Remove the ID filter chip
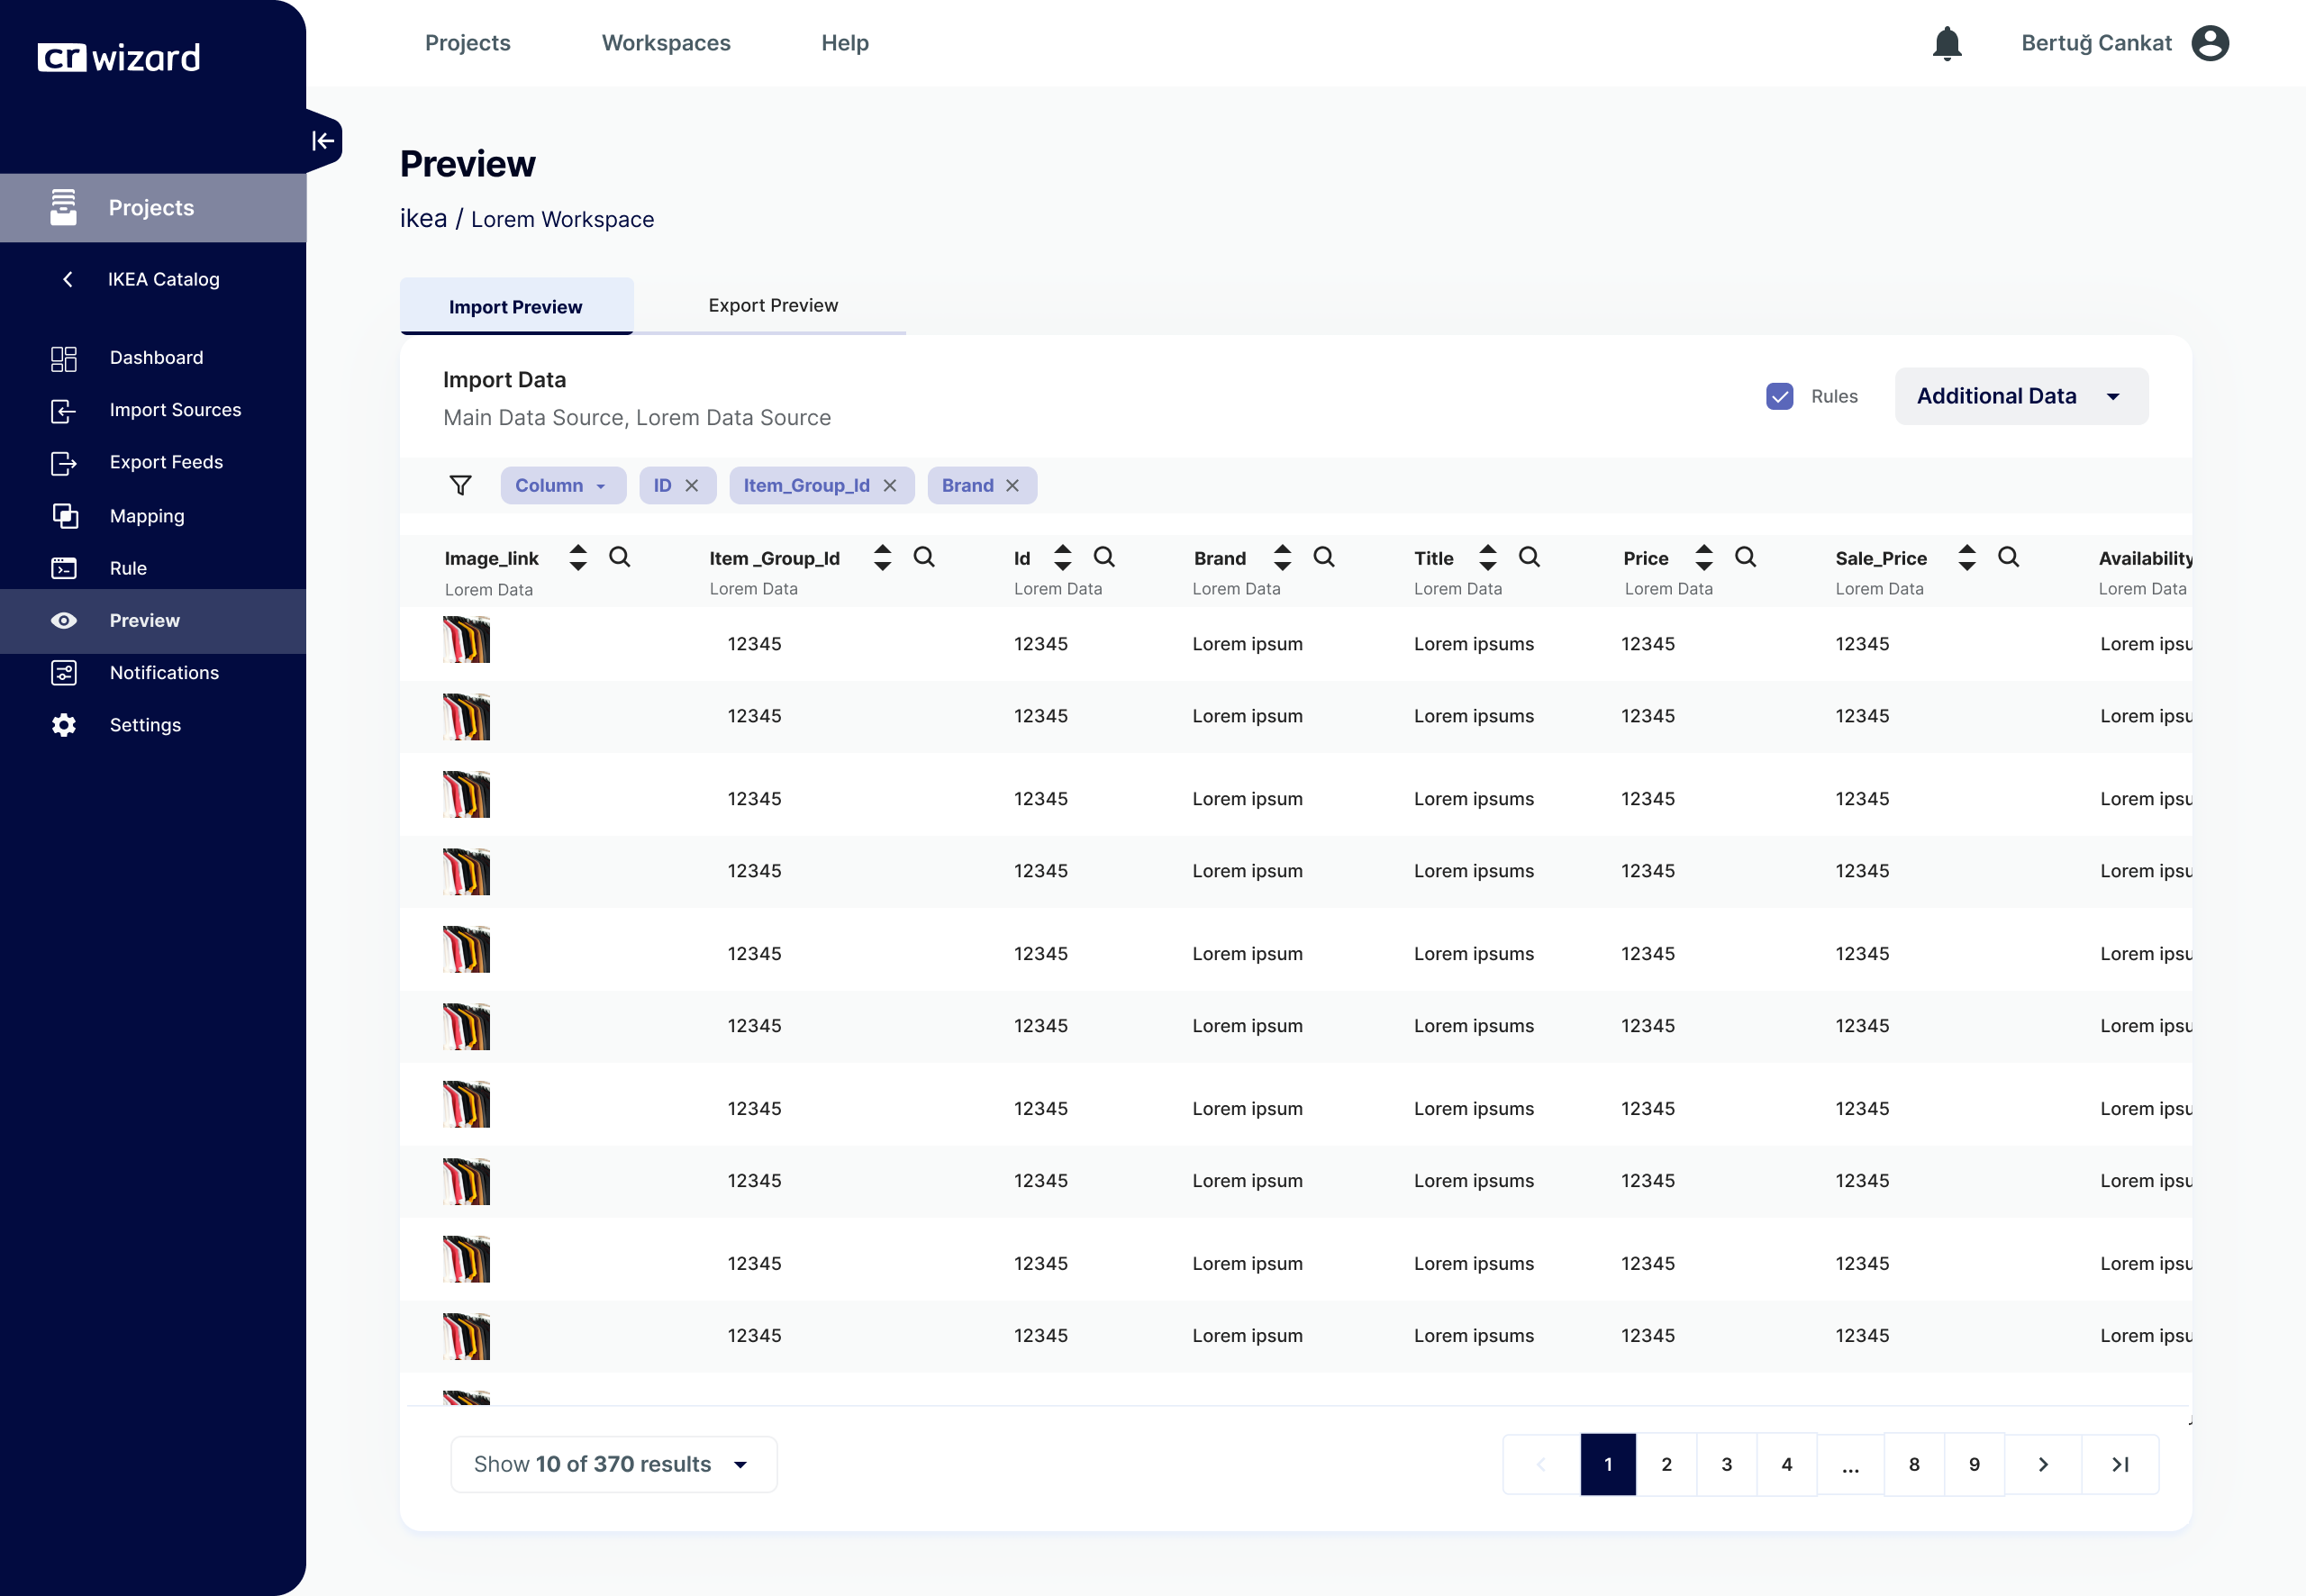 click(x=692, y=485)
